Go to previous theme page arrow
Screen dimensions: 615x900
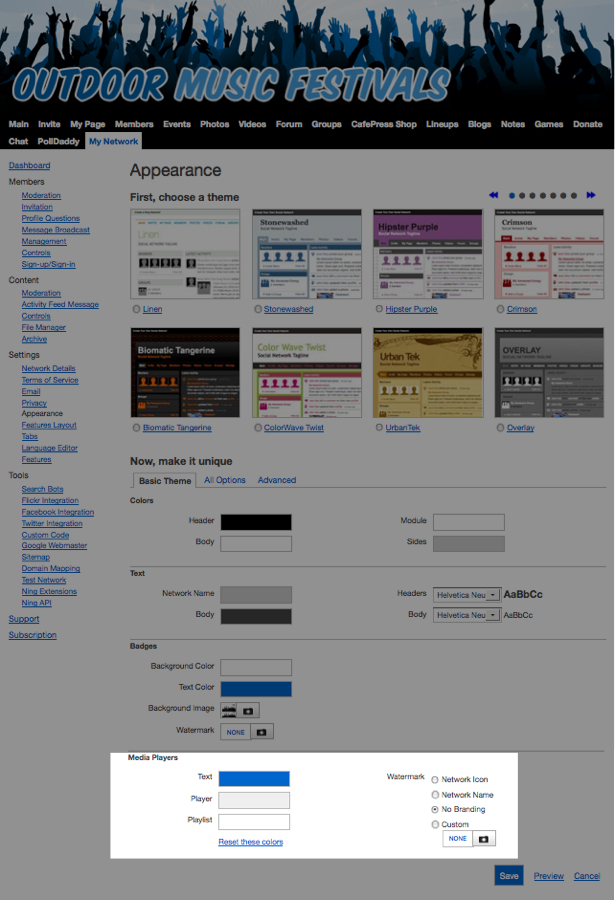click(494, 196)
